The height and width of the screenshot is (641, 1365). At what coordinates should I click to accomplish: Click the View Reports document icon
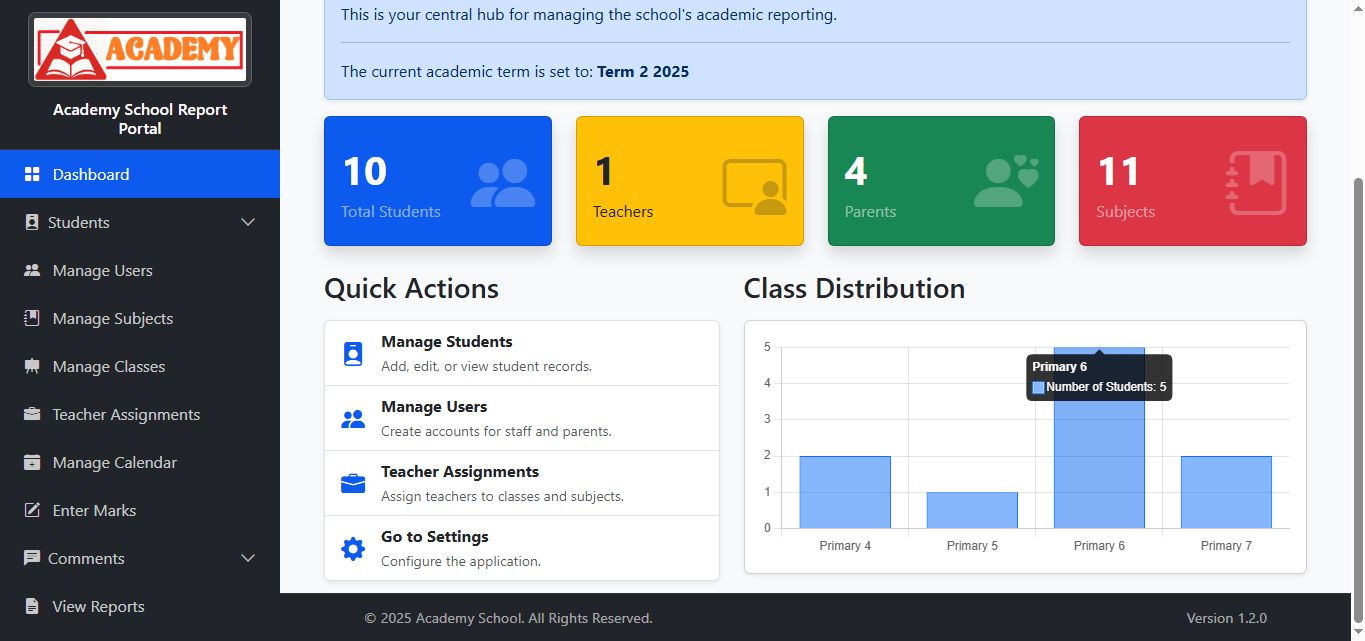click(x=32, y=606)
